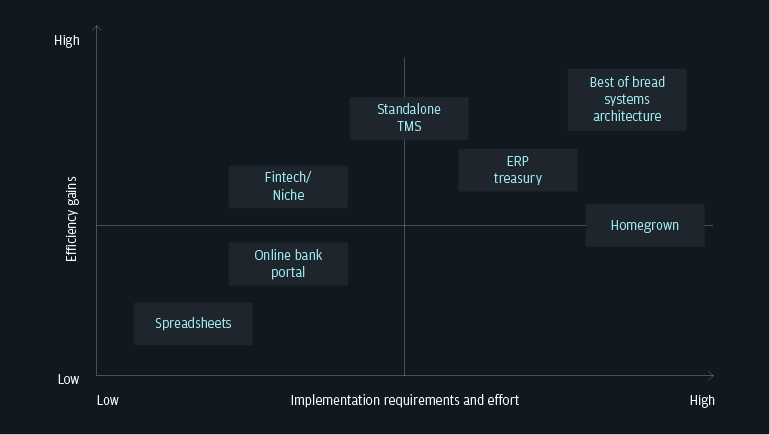
Task: Click the intersection of the quadrant dividers
Action: tap(404, 226)
